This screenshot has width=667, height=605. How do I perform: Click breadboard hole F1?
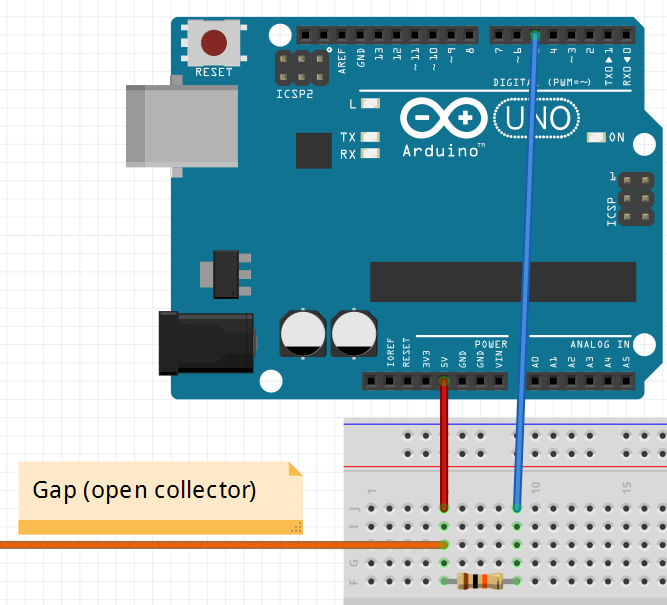coord(371,581)
